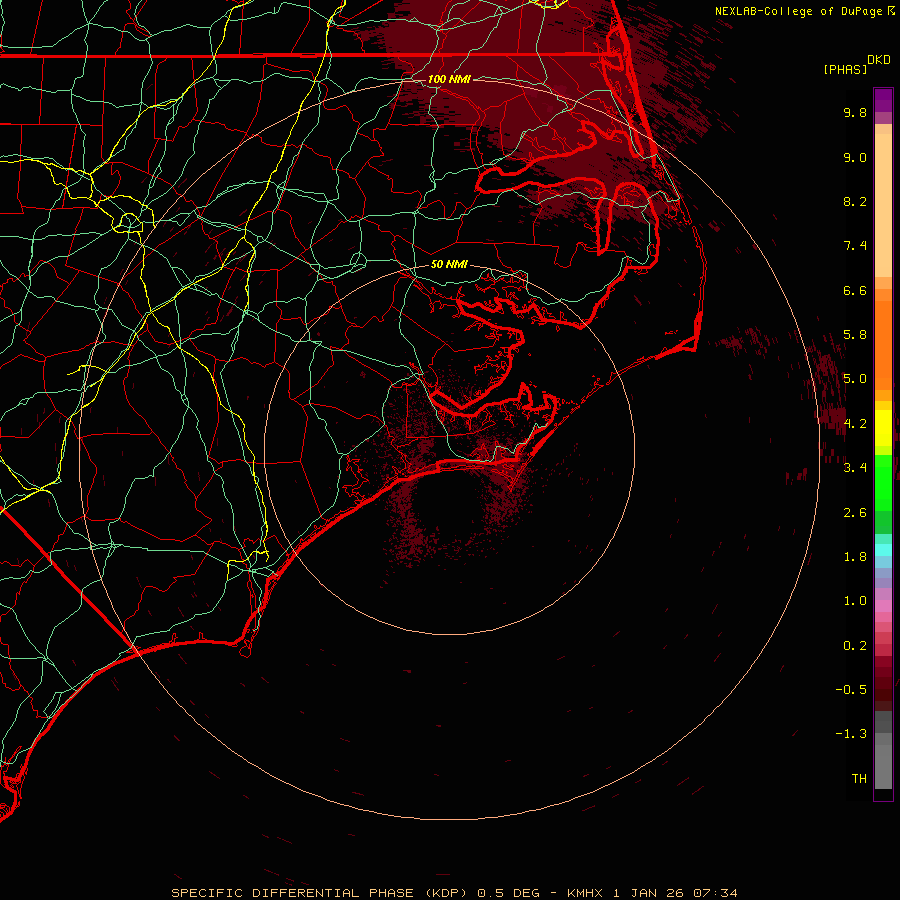900x900 pixels.
Task: Click the 07:34 timestamp in the caption
Action: pos(715,893)
